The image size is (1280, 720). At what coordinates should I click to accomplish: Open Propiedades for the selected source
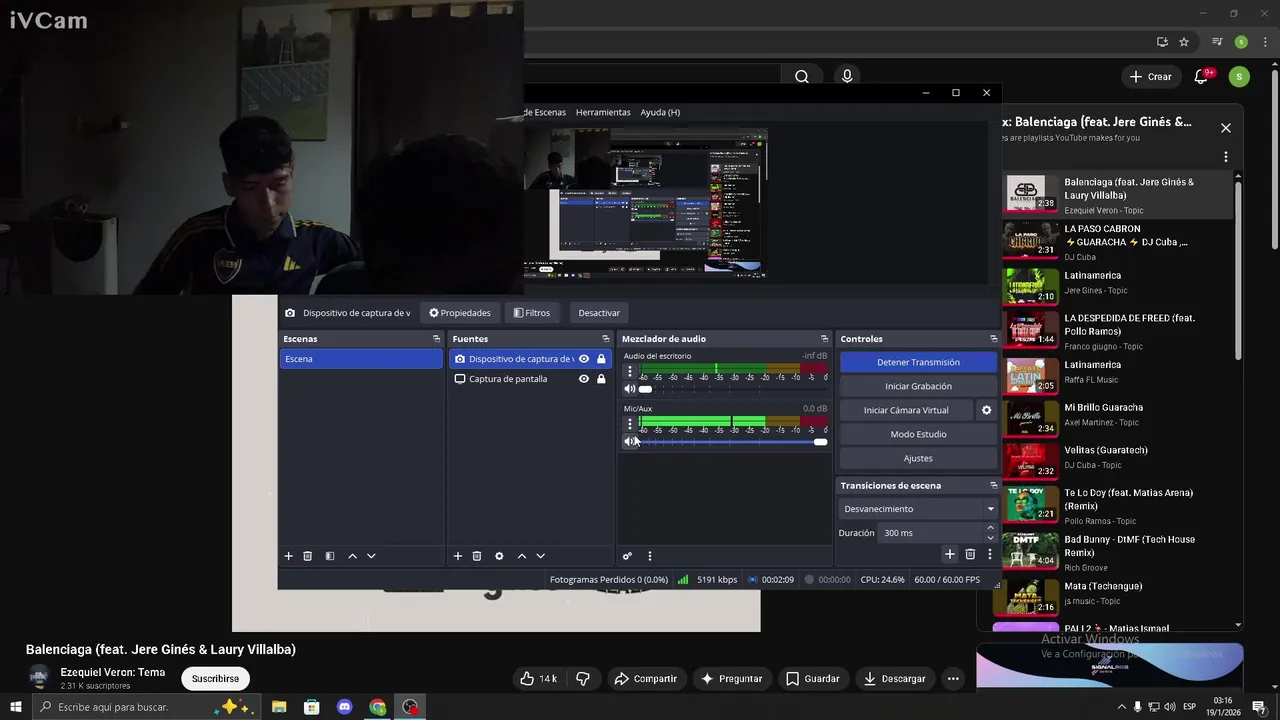tap(460, 313)
